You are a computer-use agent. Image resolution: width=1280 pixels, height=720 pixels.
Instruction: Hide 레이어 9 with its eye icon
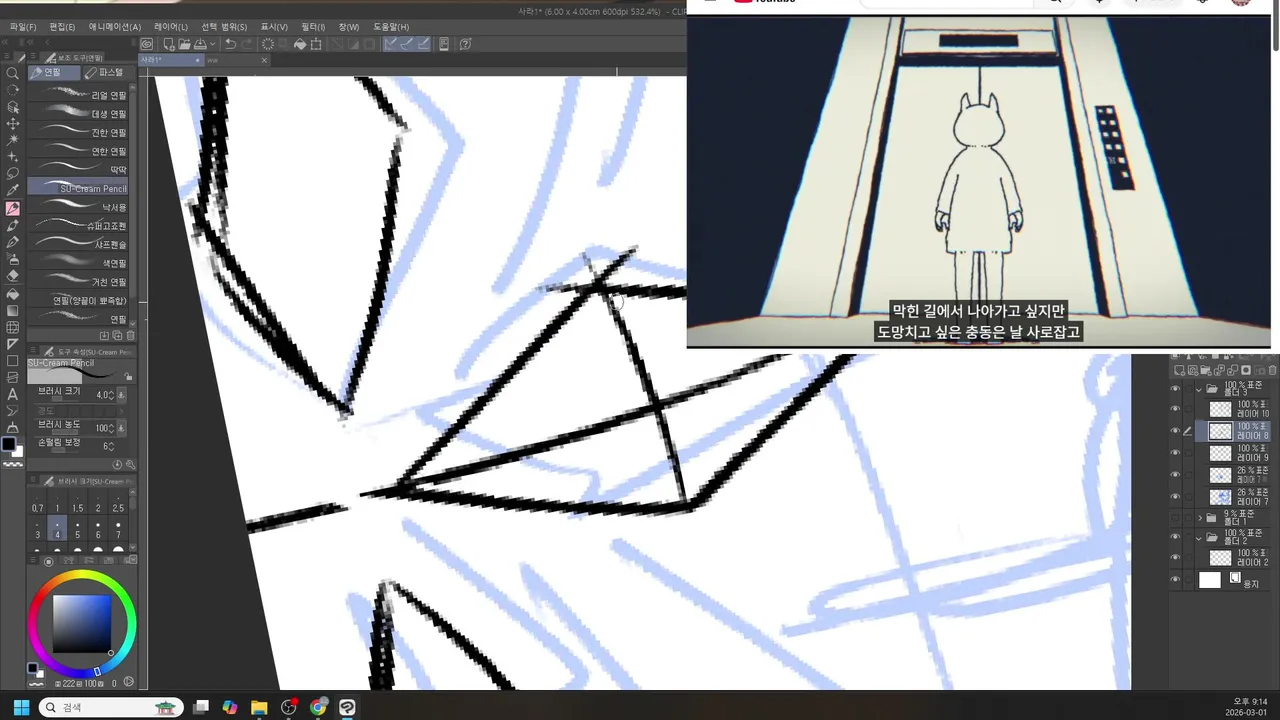click(1175, 453)
